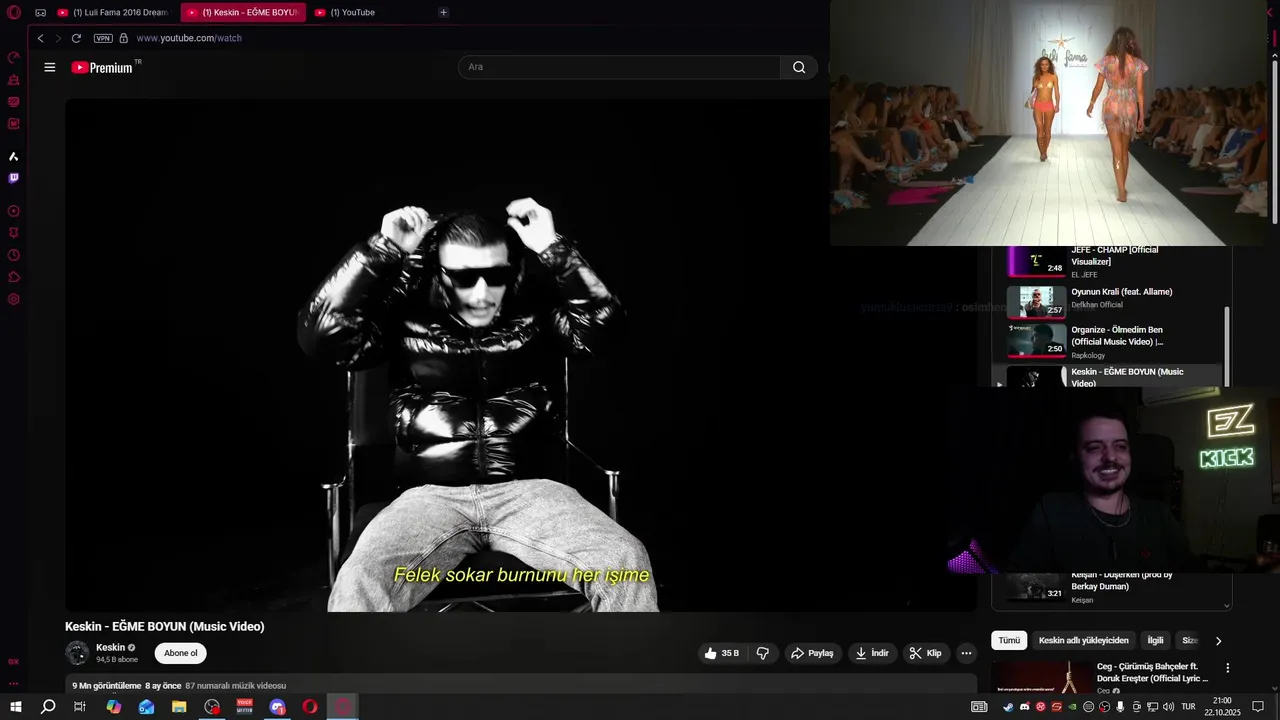Dislike the video
Image resolution: width=1280 pixels, height=720 pixels.
[763, 653]
